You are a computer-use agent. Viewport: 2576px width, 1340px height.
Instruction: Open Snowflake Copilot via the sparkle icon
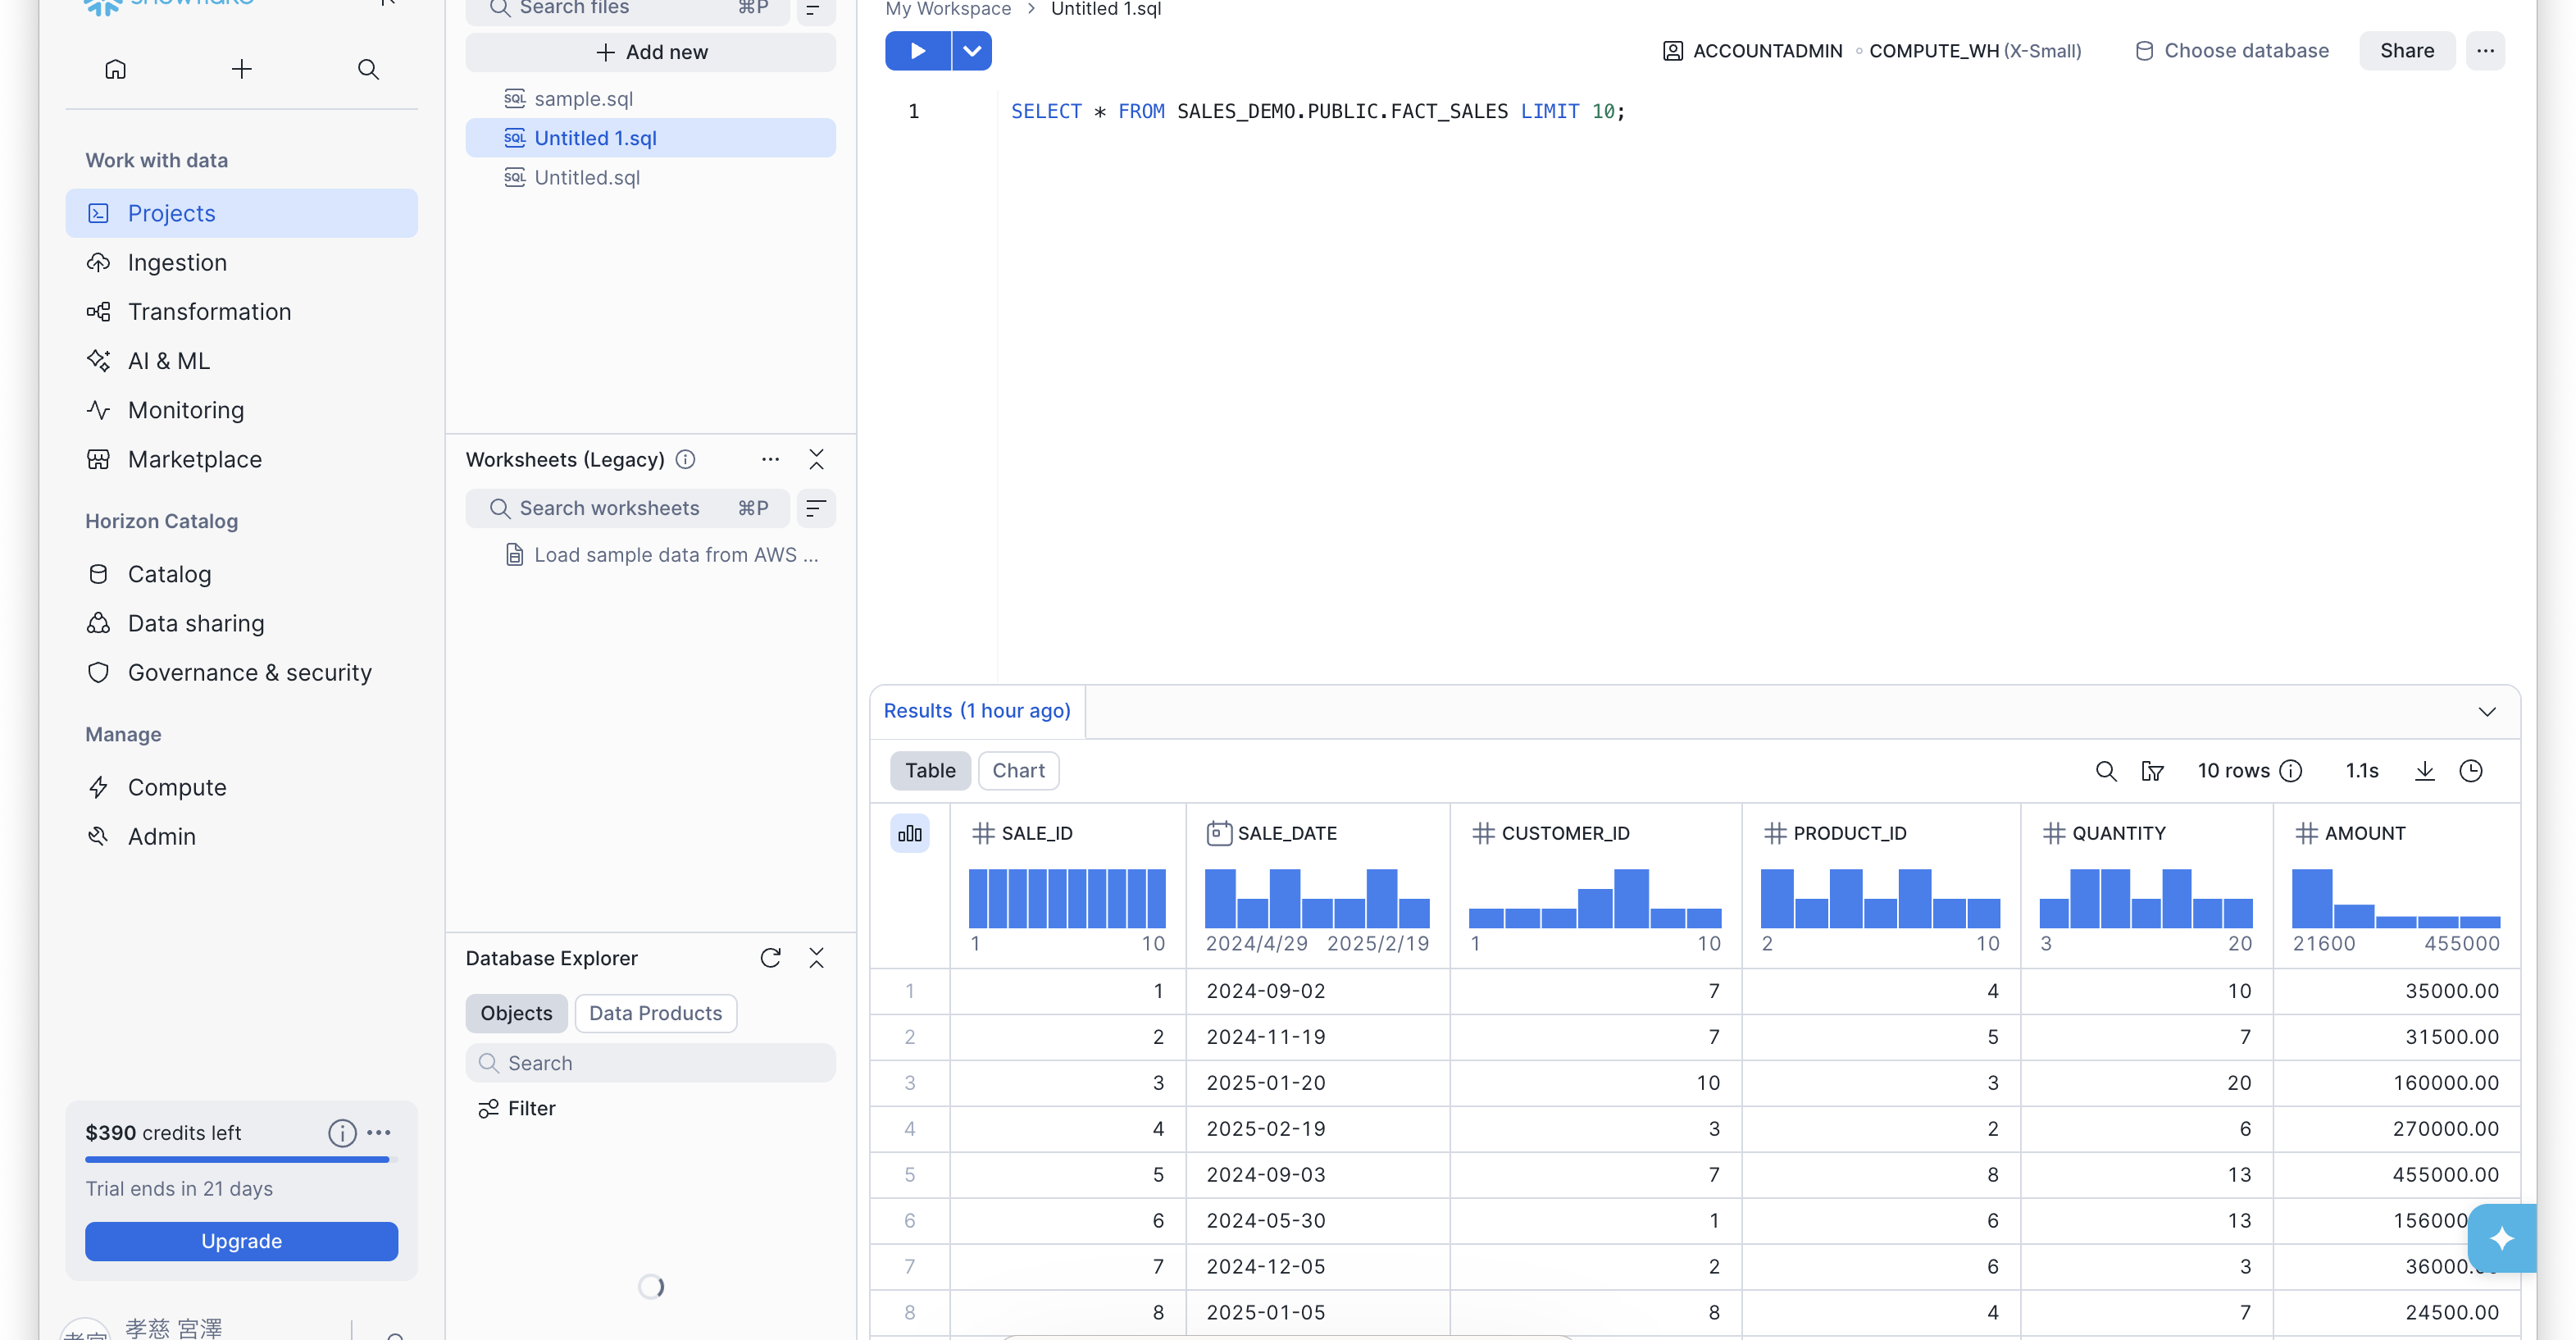point(2504,1238)
